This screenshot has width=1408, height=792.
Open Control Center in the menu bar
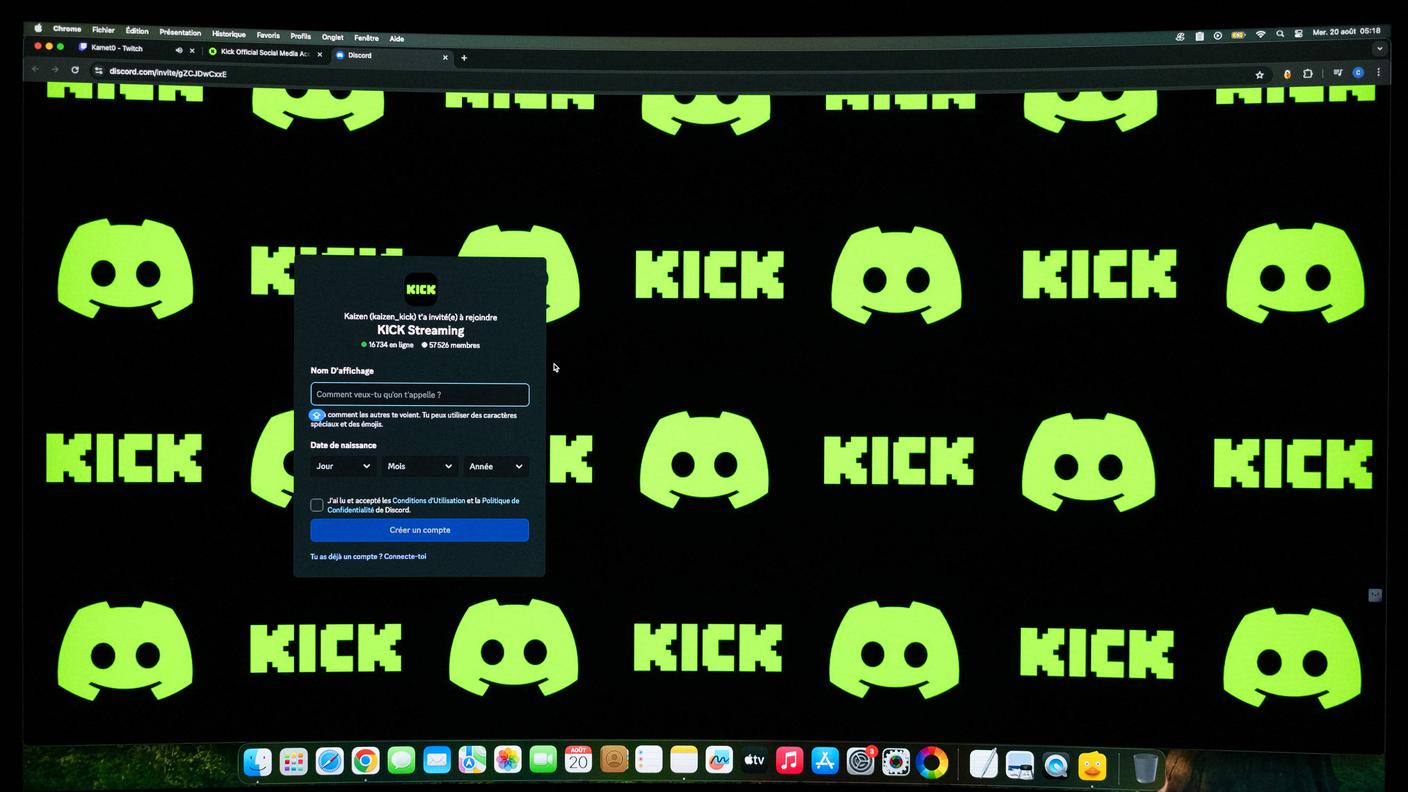click(x=1299, y=33)
